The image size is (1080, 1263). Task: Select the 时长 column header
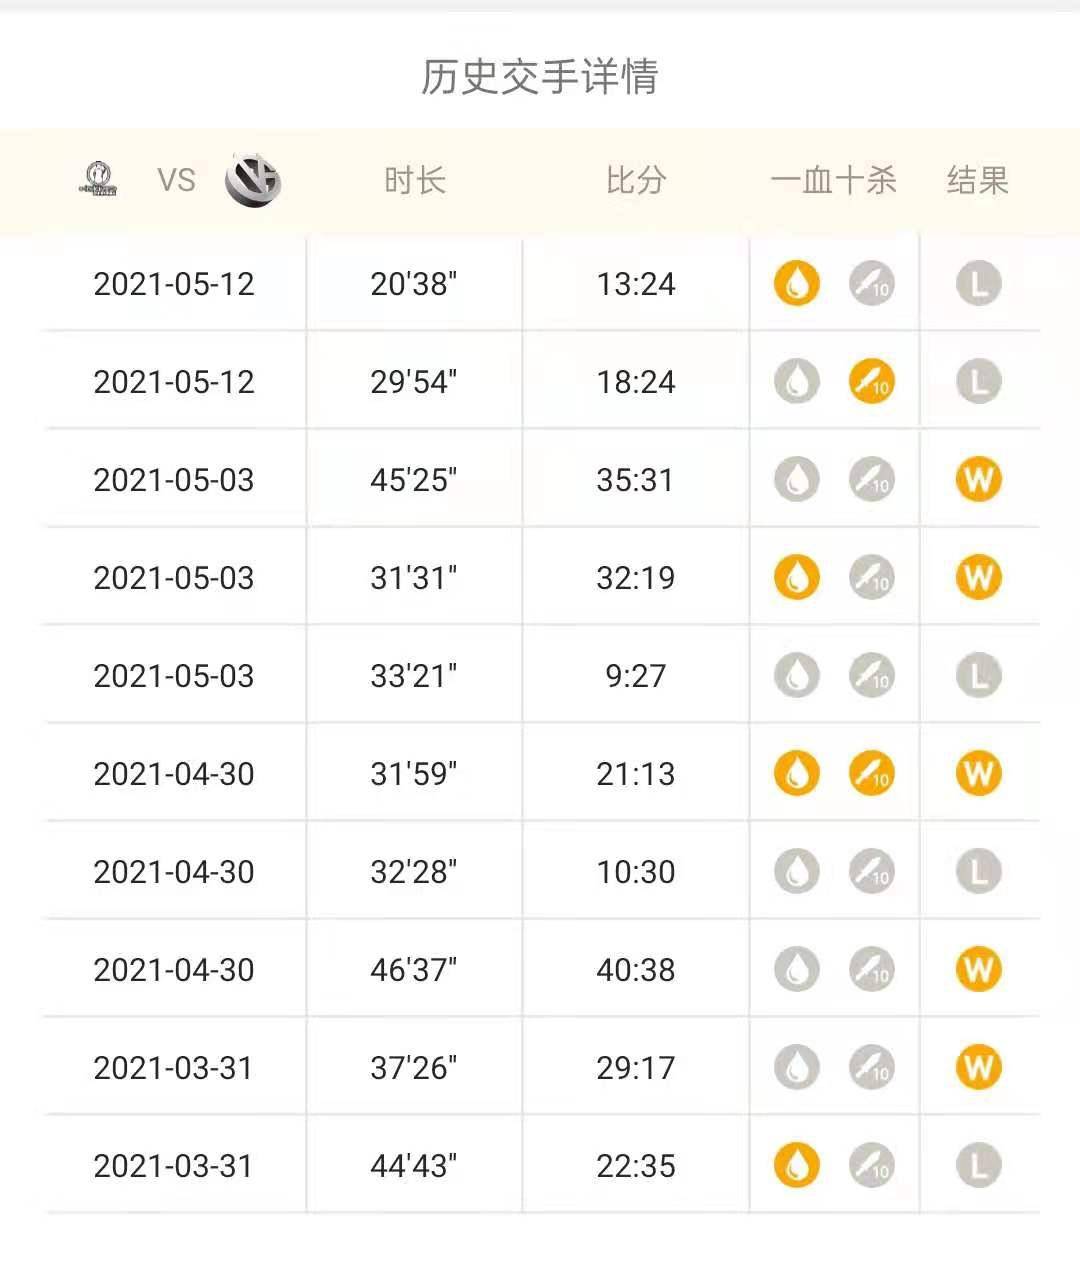coord(414,181)
